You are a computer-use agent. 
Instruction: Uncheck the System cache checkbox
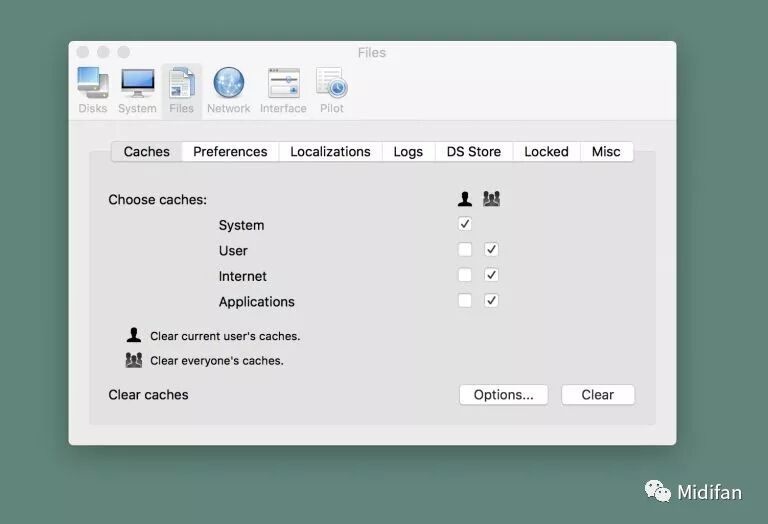tap(465, 224)
